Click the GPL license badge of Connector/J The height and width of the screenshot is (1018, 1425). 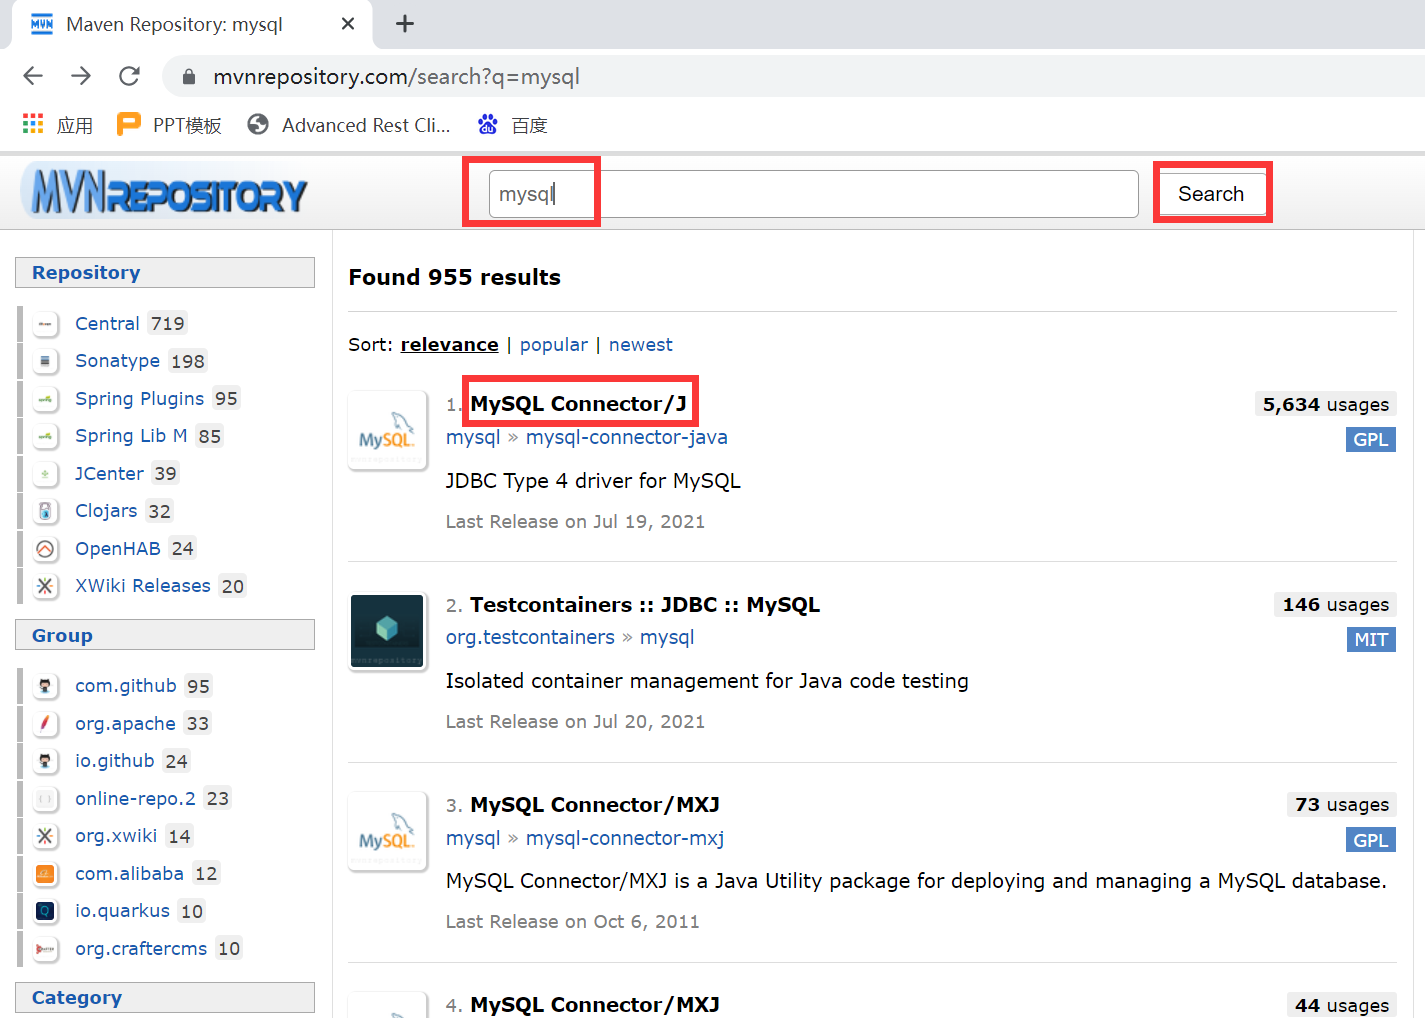[x=1370, y=440]
